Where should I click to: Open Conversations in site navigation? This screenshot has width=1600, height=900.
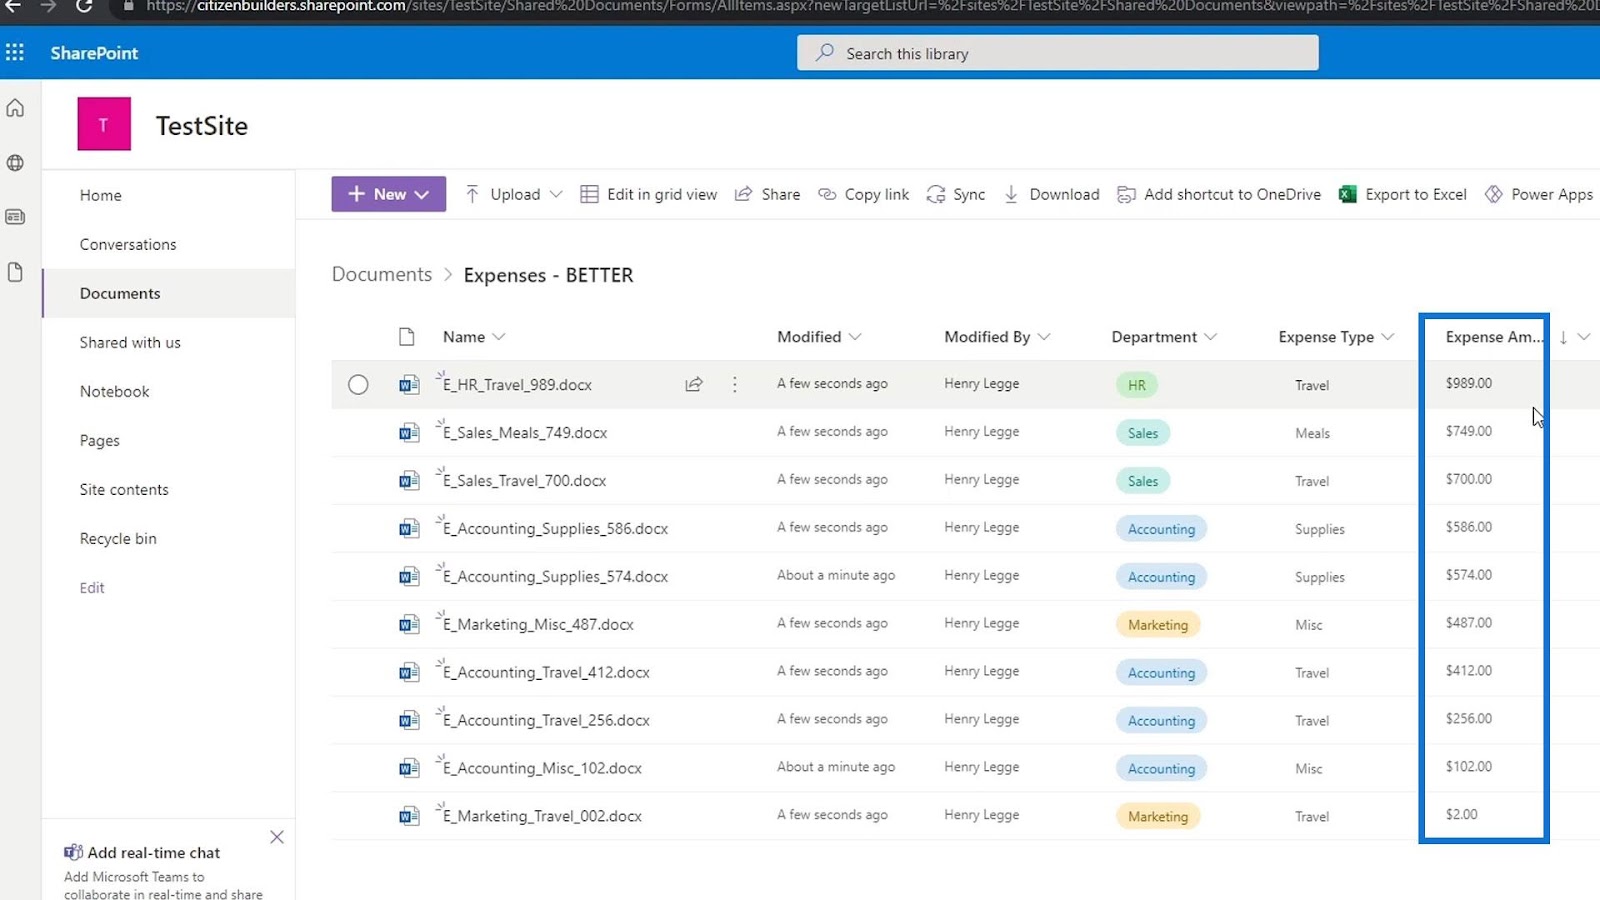[128, 244]
